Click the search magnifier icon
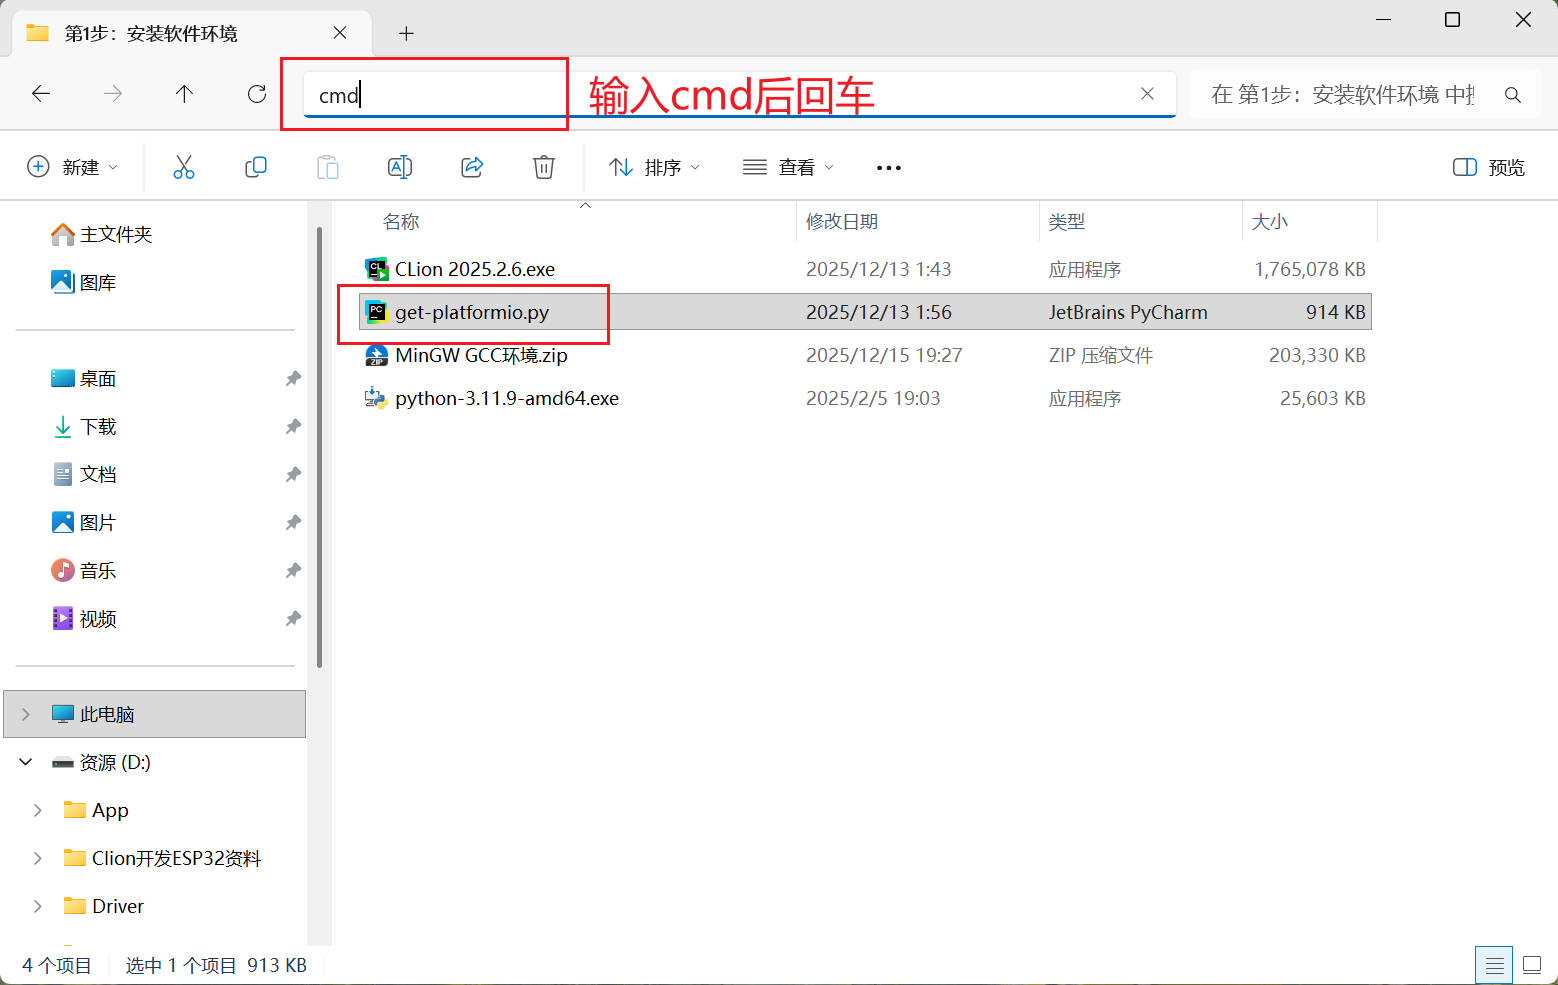This screenshot has height=985, width=1558. click(x=1513, y=95)
